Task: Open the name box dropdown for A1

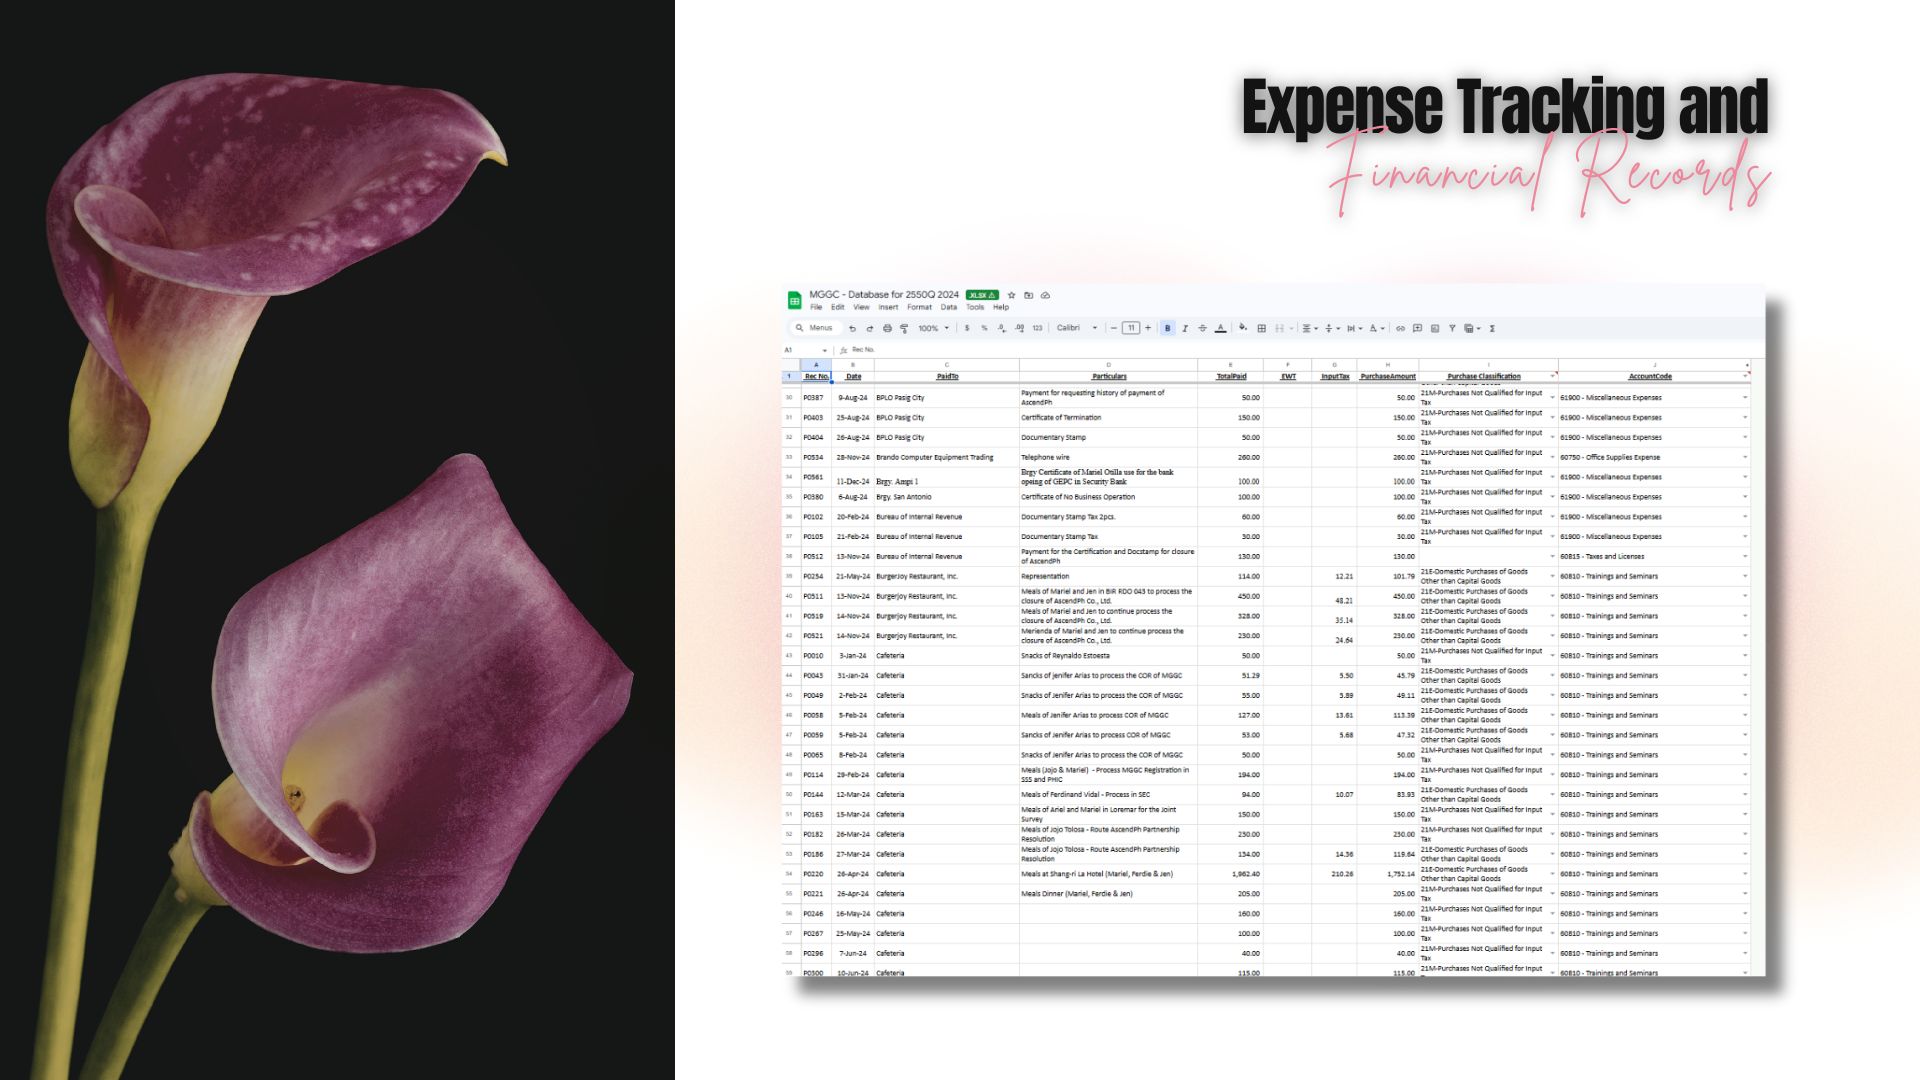Action: 824,350
